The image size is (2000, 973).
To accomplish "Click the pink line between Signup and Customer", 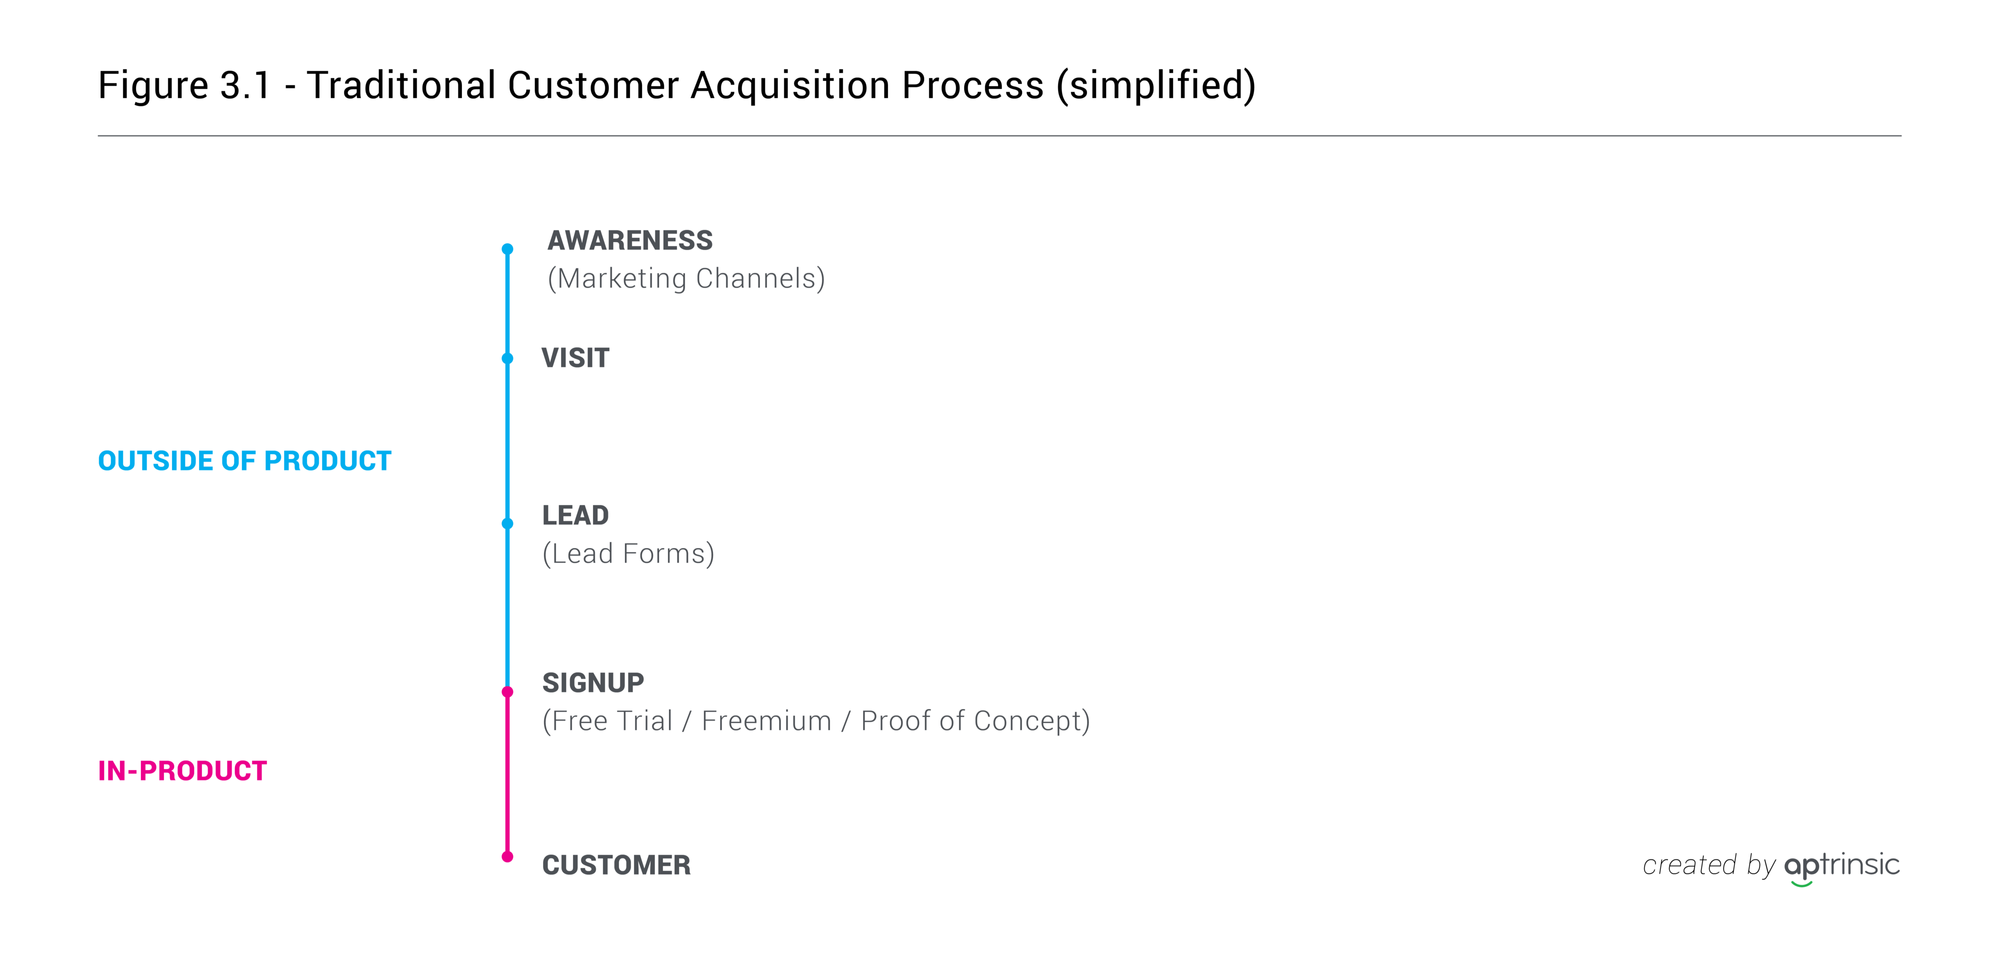I will click(x=507, y=774).
